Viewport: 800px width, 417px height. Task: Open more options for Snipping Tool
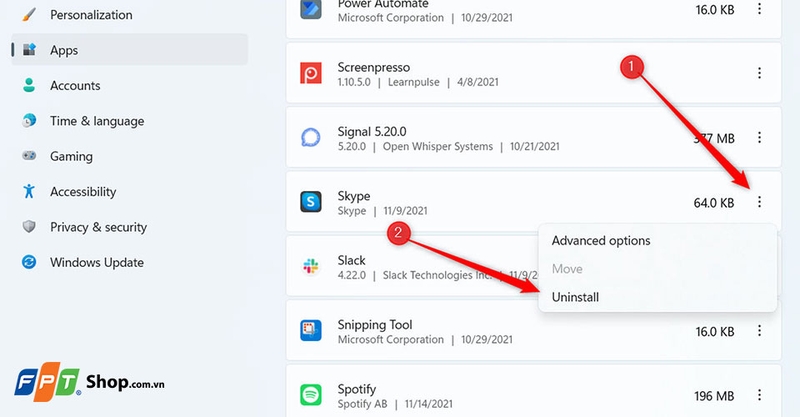[759, 331]
